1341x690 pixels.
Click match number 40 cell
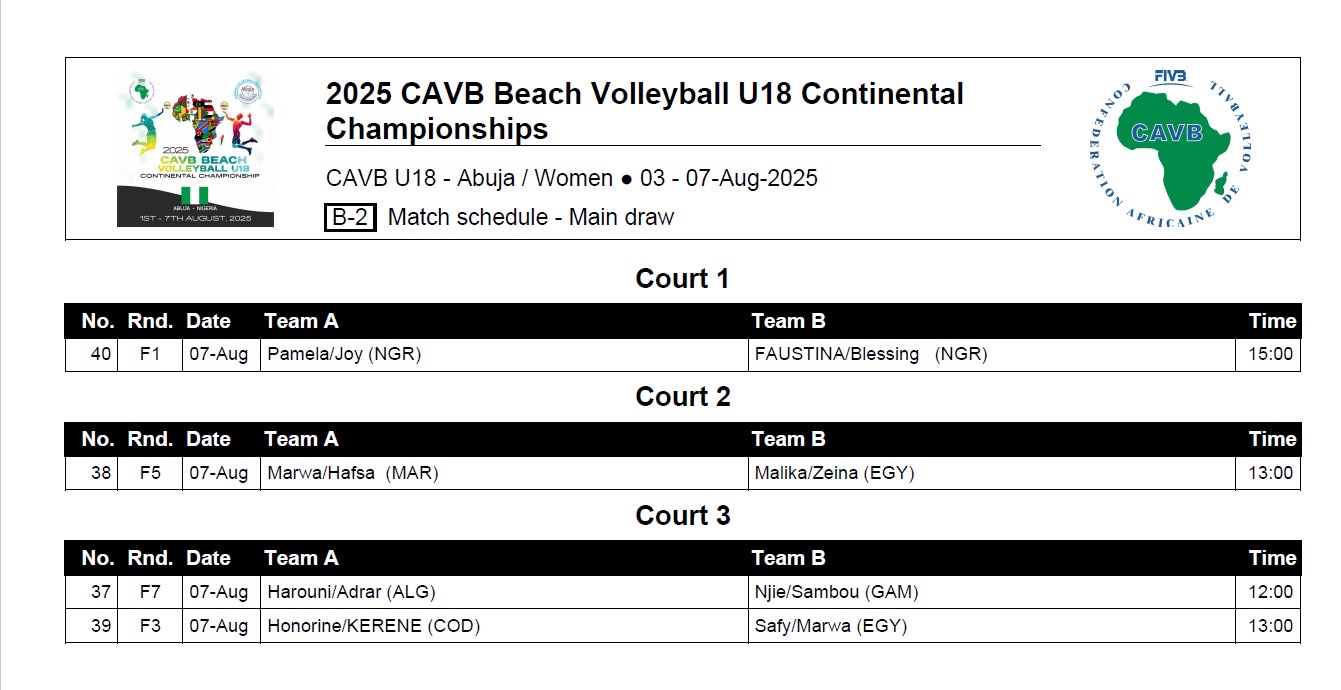(92, 355)
